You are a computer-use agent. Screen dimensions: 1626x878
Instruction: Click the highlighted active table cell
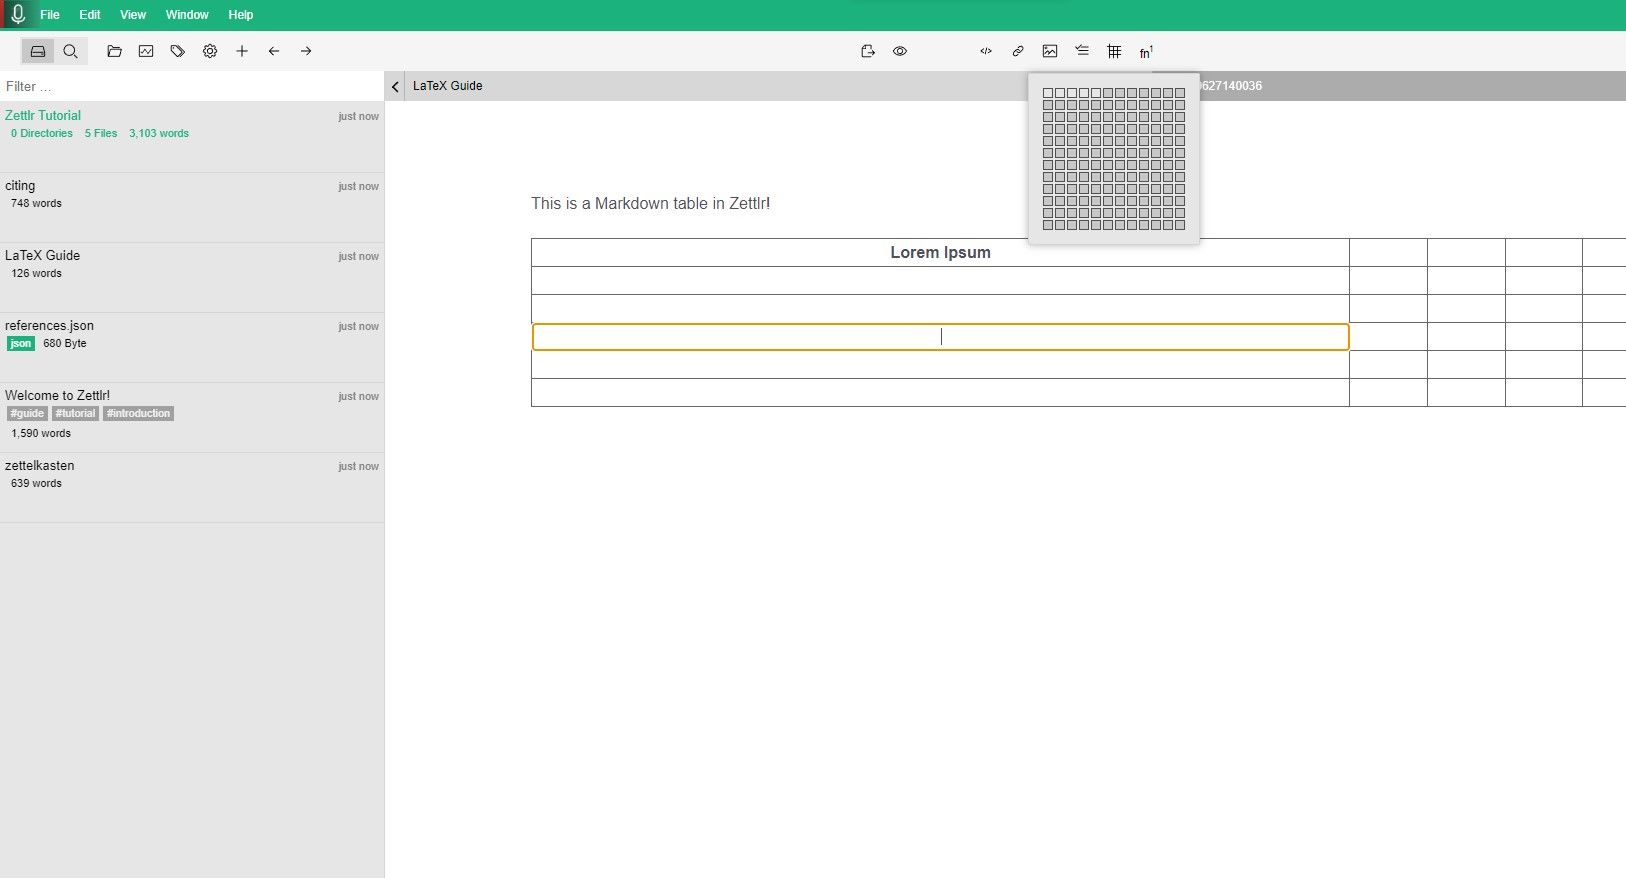click(940, 337)
